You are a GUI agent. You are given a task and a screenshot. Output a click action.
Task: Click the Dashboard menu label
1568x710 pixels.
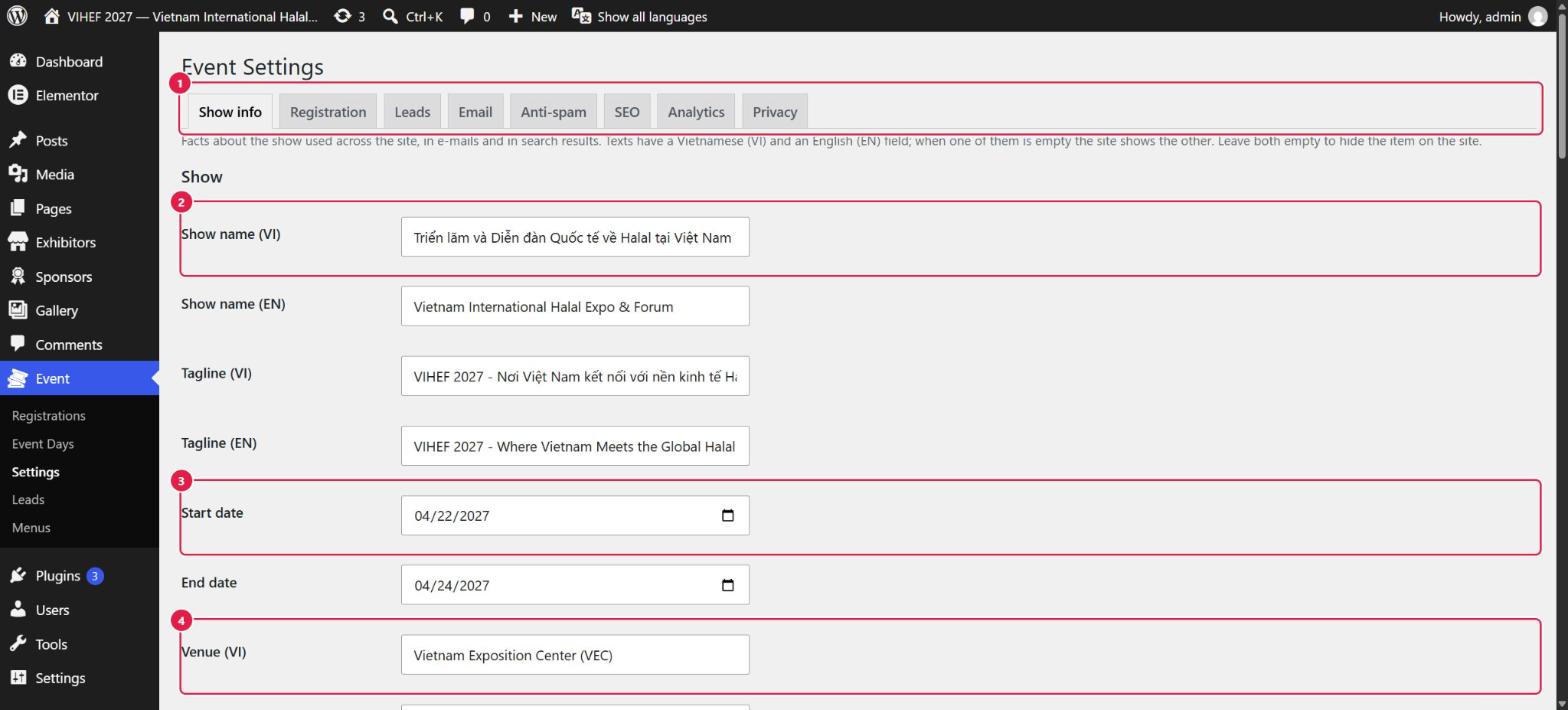(x=69, y=61)
